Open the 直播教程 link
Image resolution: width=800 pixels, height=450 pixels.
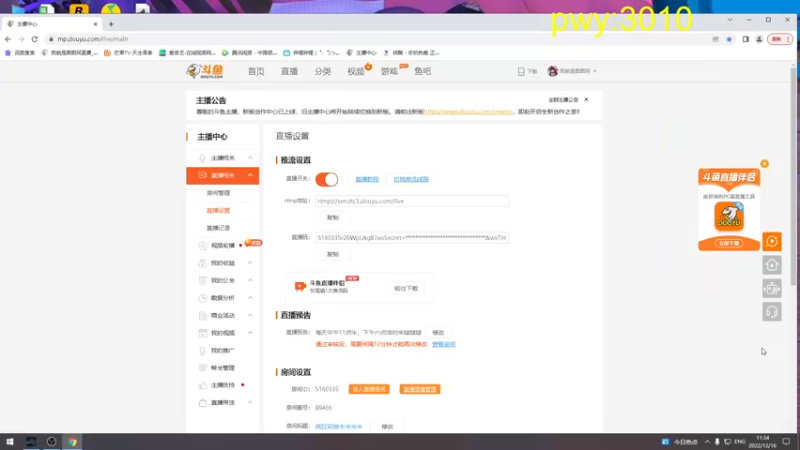(x=367, y=179)
